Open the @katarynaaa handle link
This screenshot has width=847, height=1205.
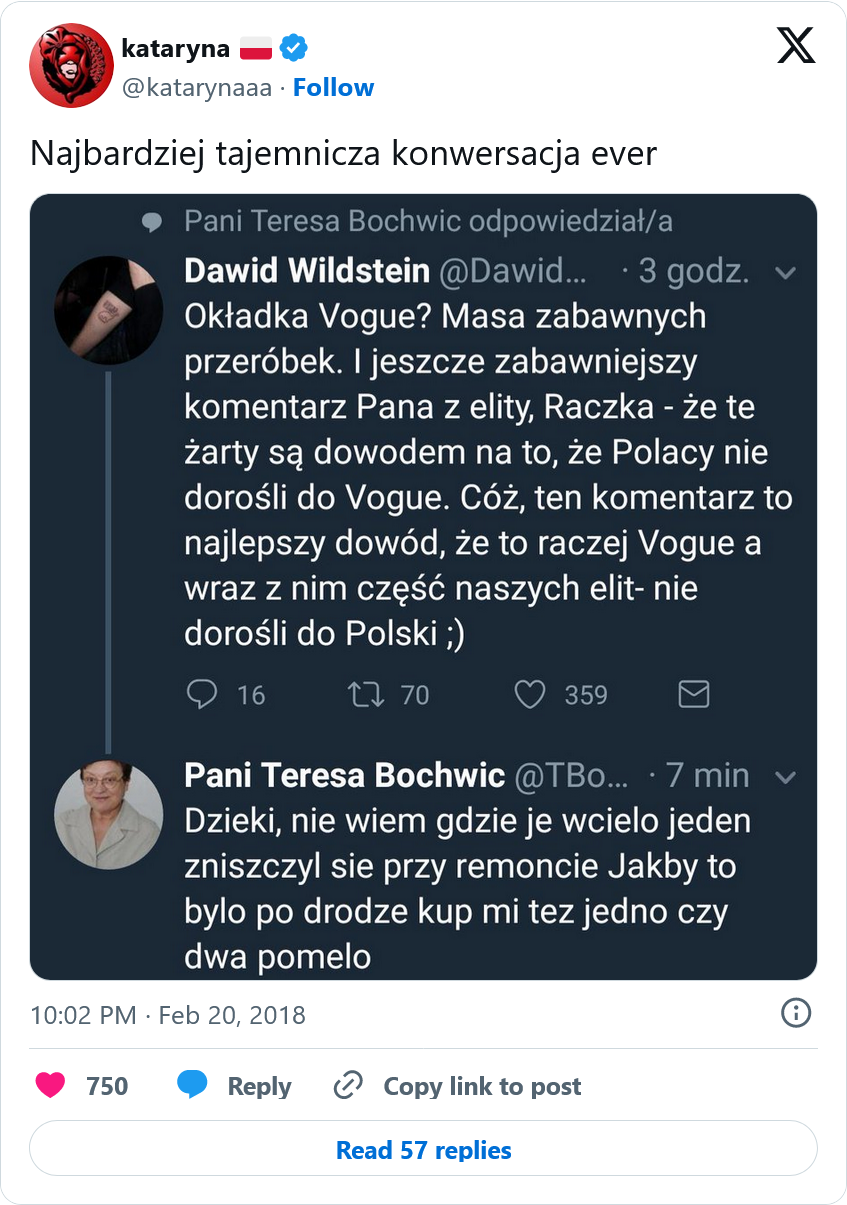(196, 88)
